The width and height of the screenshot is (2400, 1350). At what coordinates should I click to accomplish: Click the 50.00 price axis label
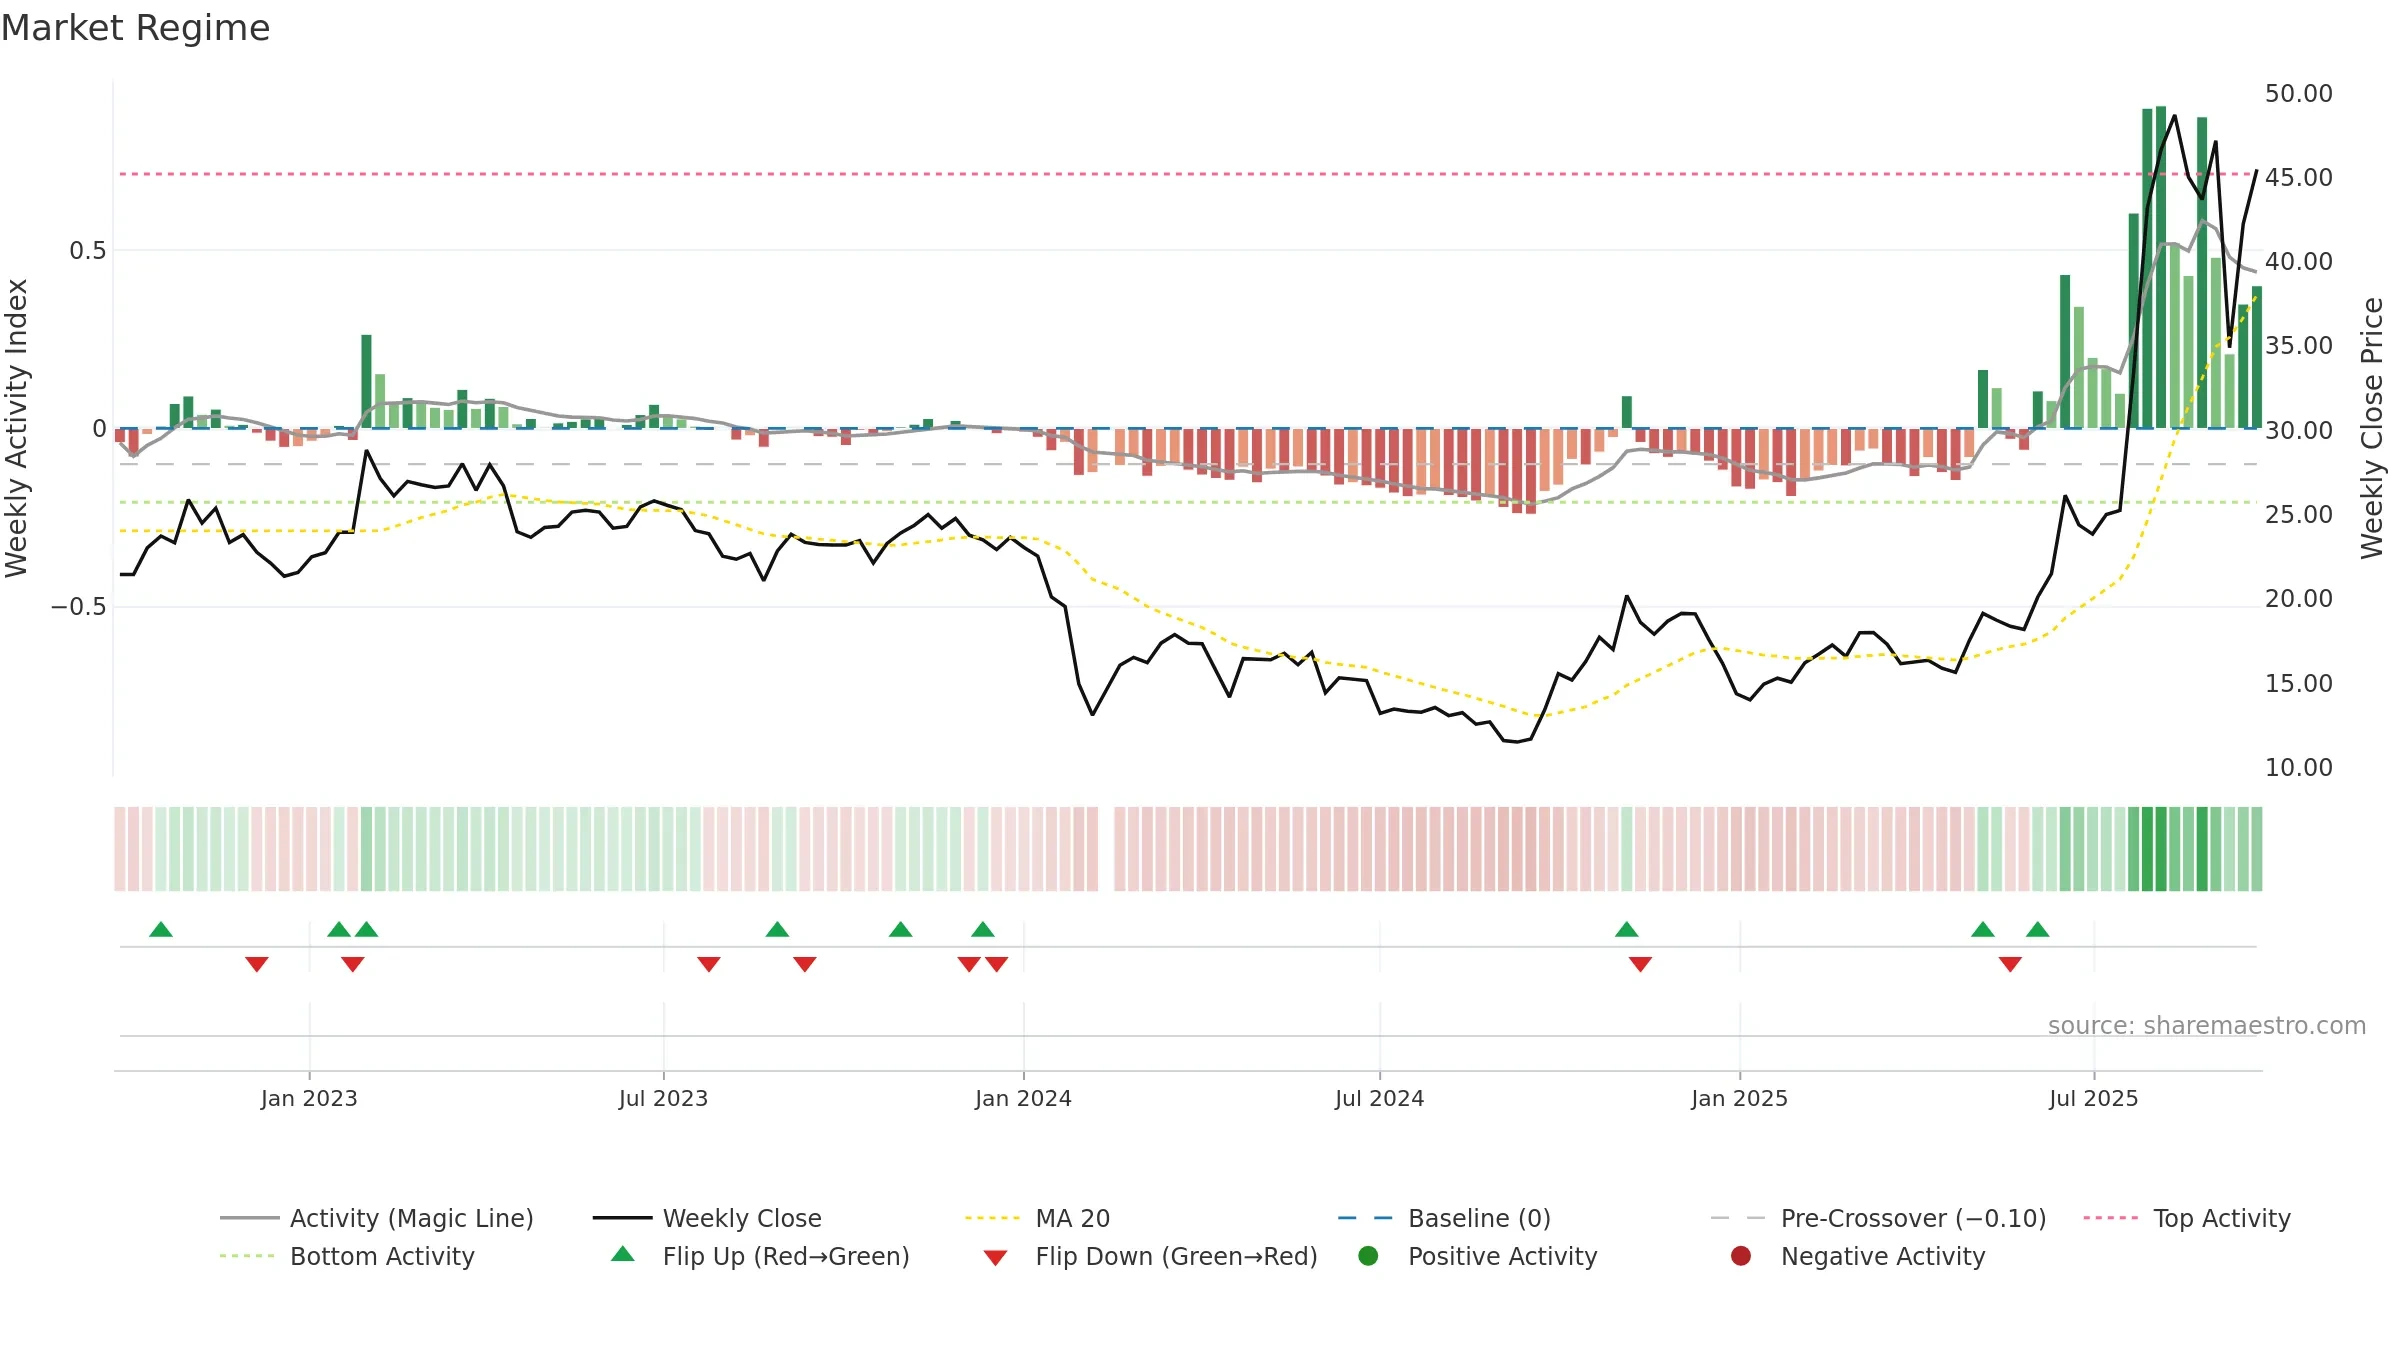tap(2298, 93)
